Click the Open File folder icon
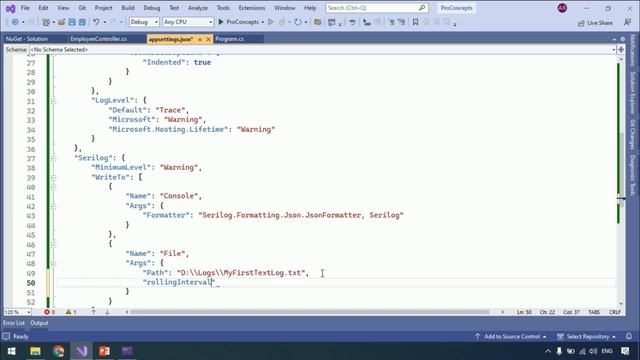 point(62,22)
